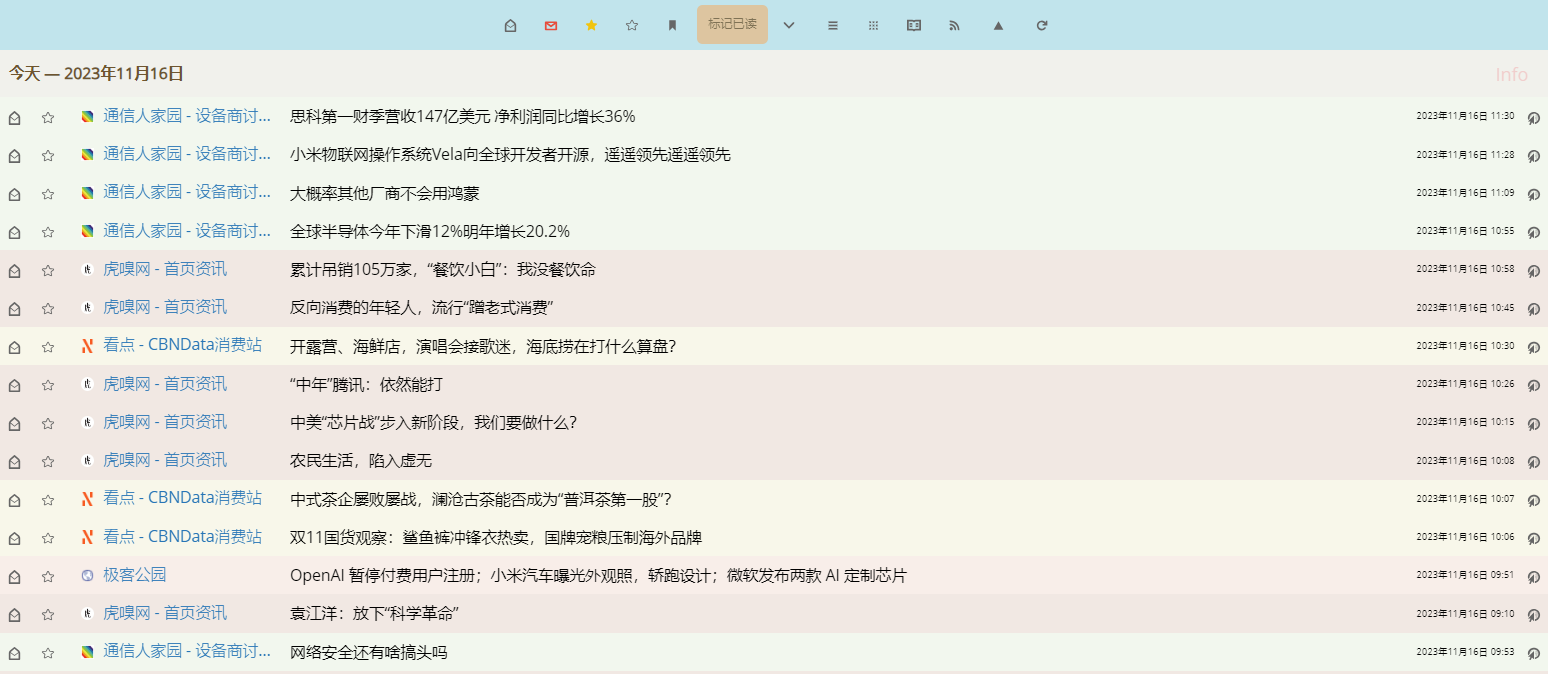Click the upward triangle sort order icon
1548x674 pixels.
click(x=998, y=25)
